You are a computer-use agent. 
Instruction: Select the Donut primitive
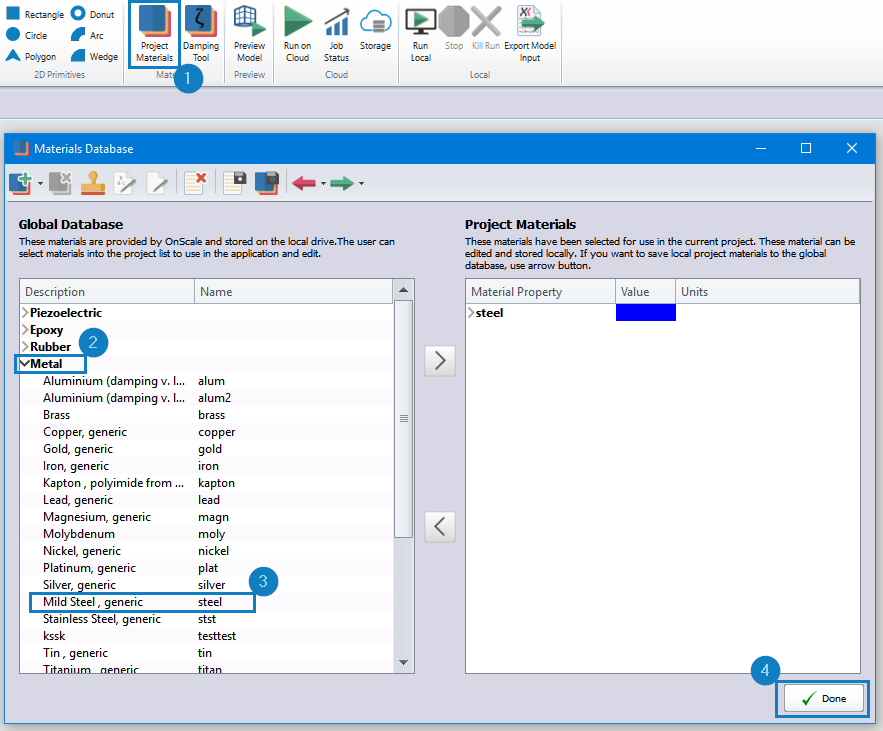93,14
